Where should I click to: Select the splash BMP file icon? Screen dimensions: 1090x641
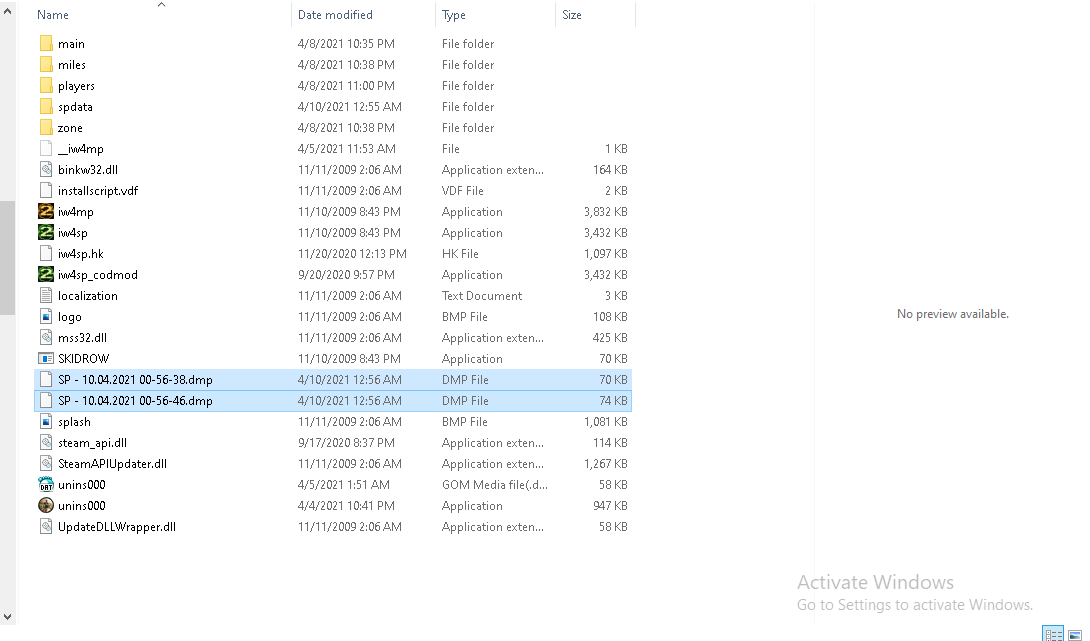[46, 421]
